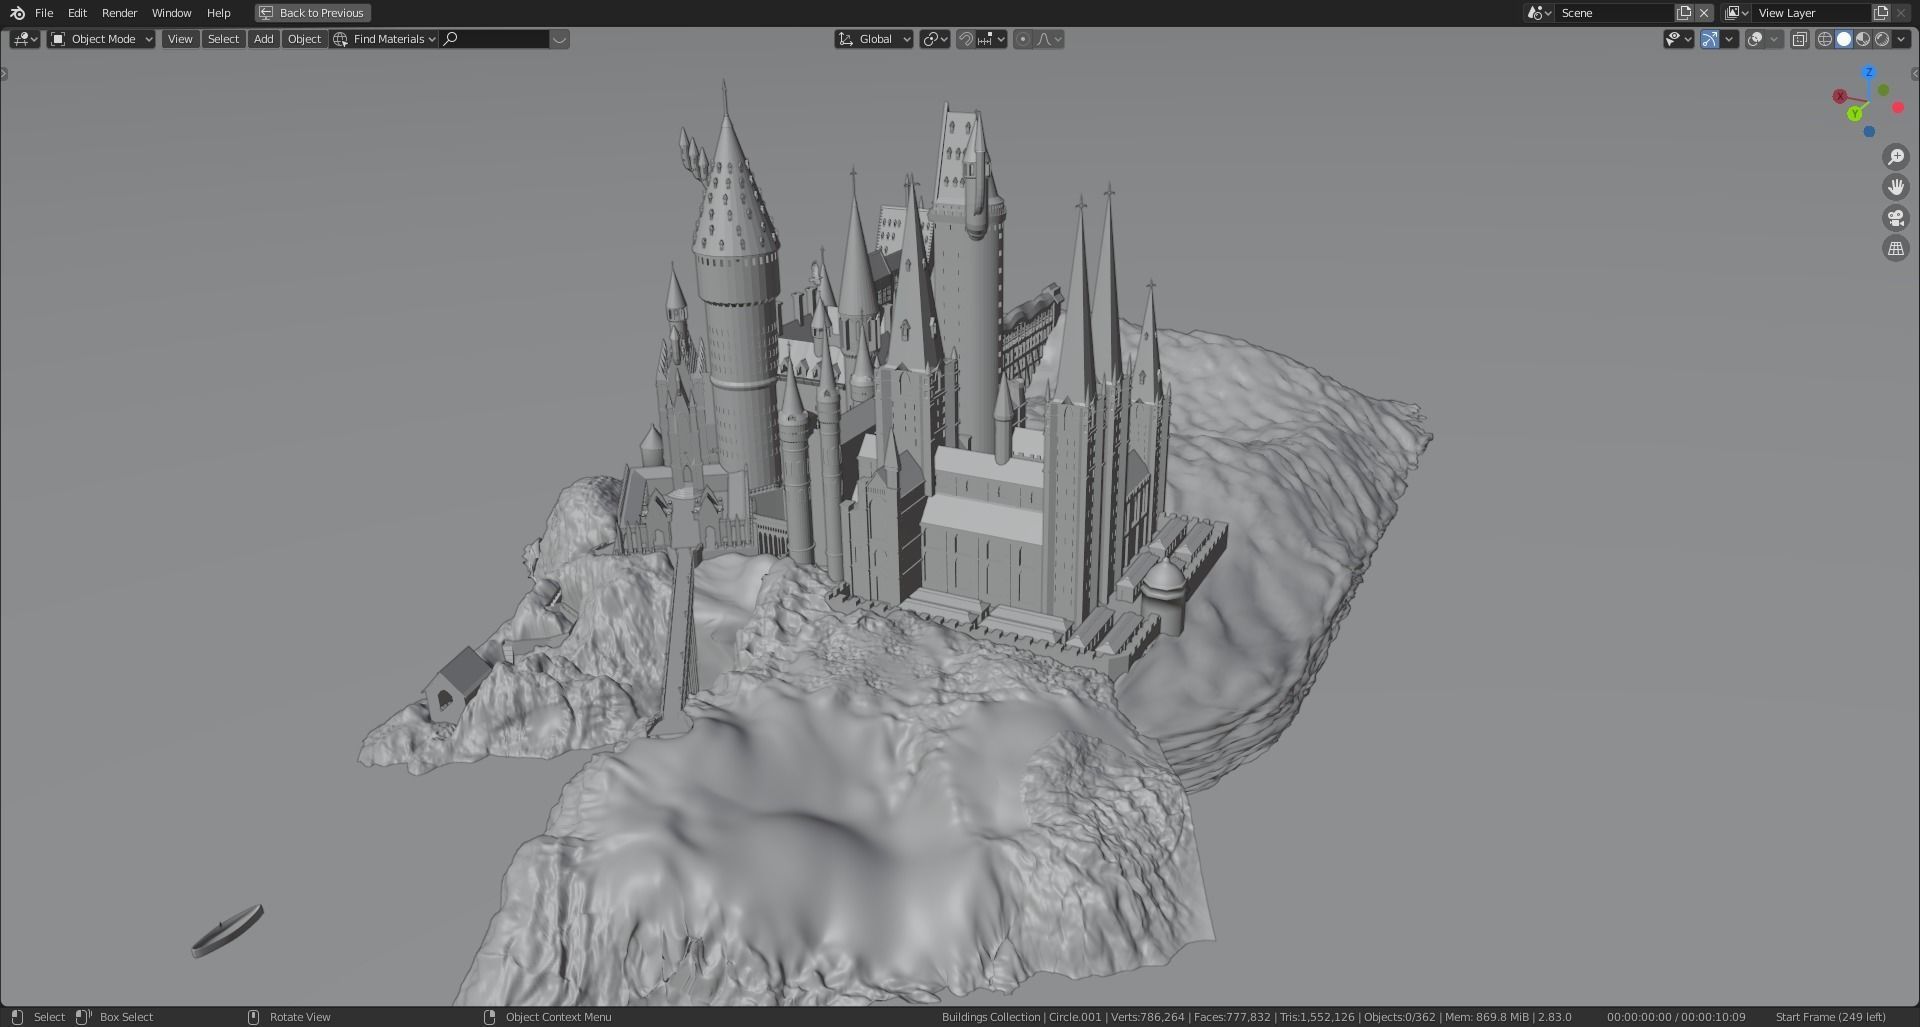Image resolution: width=1920 pixels, height=1027 pixels.
Task: Toggle proportional editing
Action: click(x=1022, y=39)
